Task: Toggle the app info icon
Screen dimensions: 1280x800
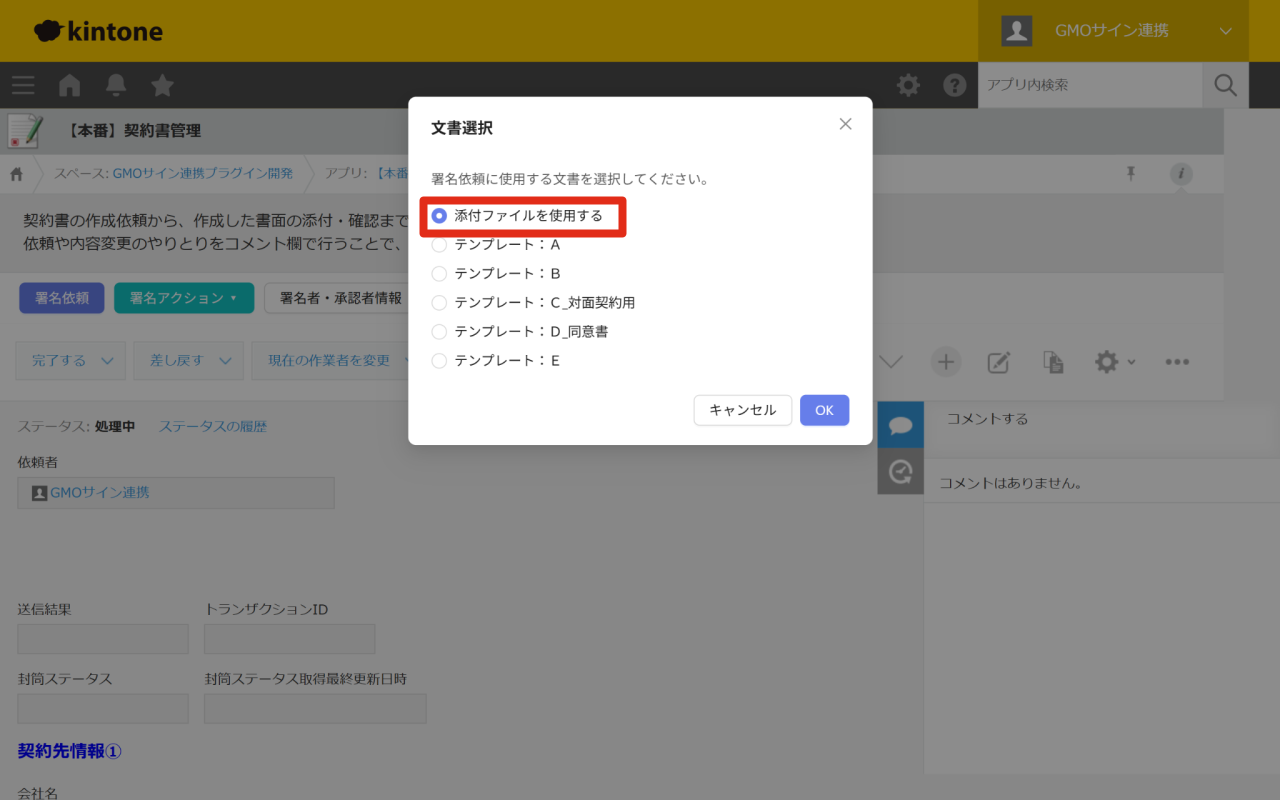Action: (1181, 174)
